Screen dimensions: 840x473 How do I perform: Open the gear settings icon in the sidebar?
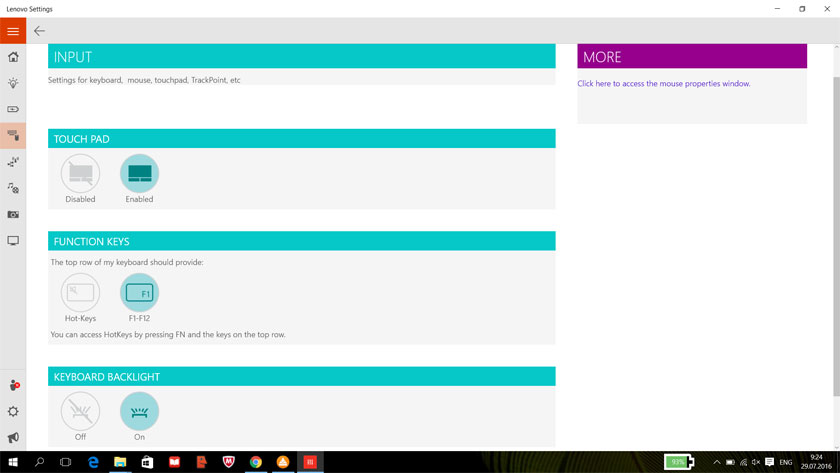(13, 411)
